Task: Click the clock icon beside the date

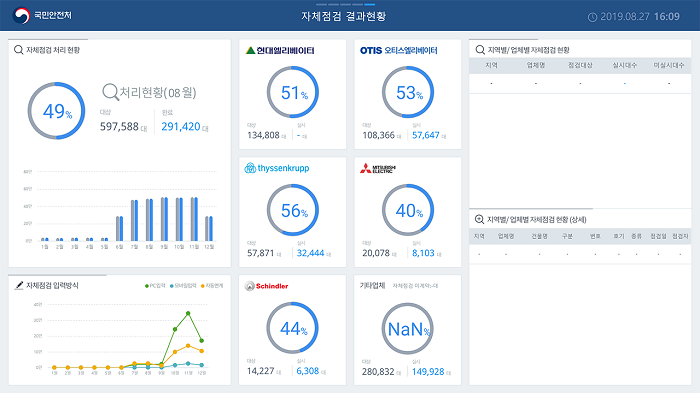Action: click(x=592, y=17)
